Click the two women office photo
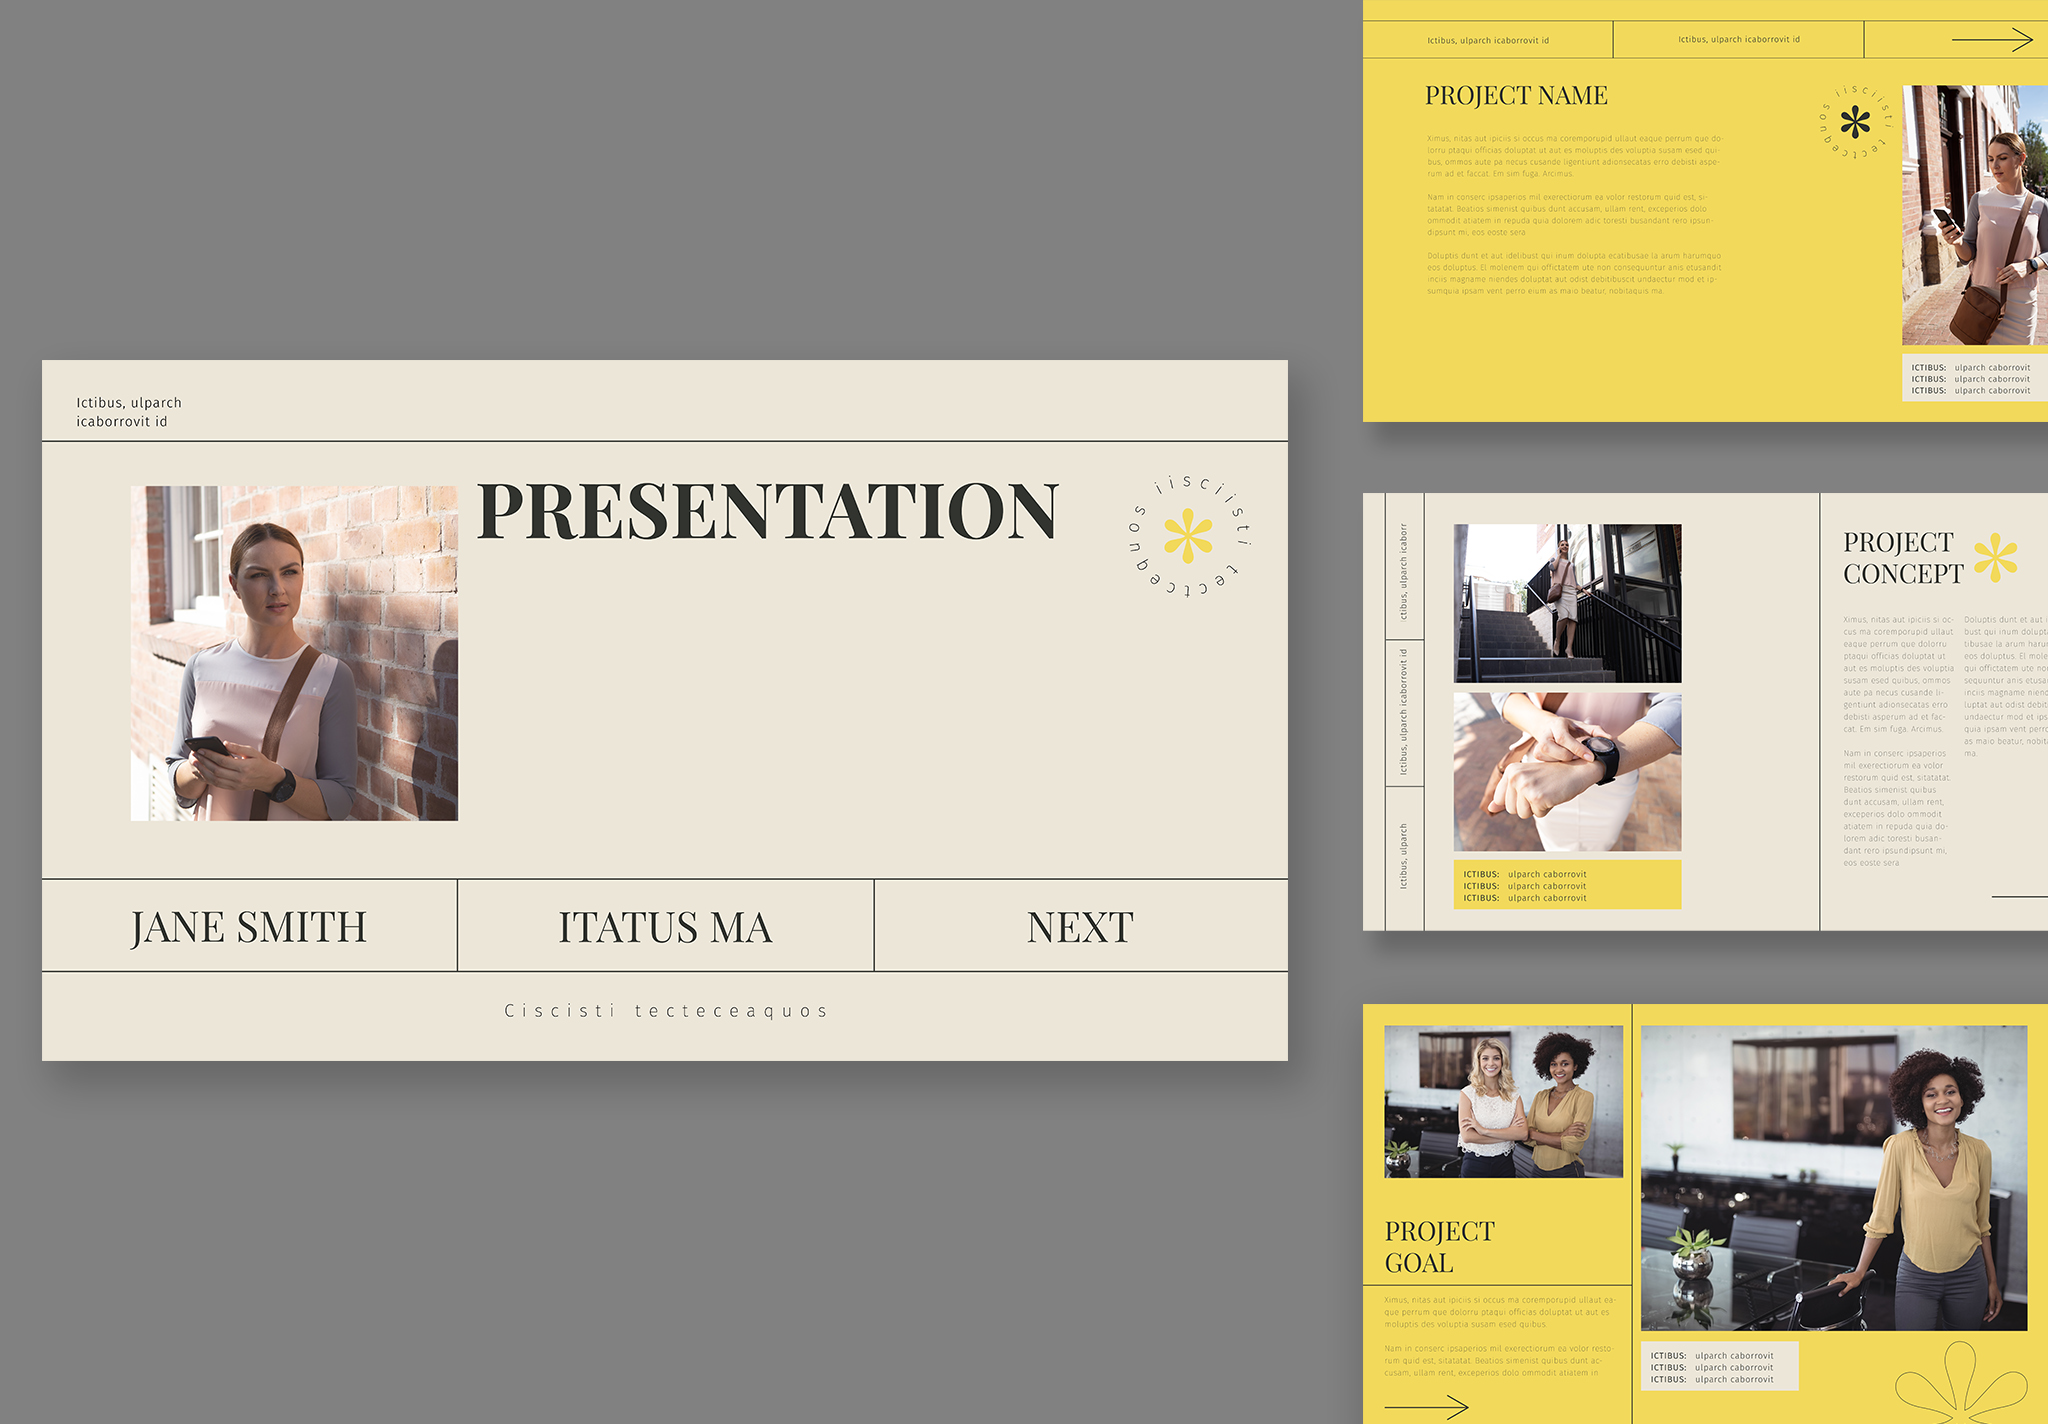 (x=1503, y=1101)
